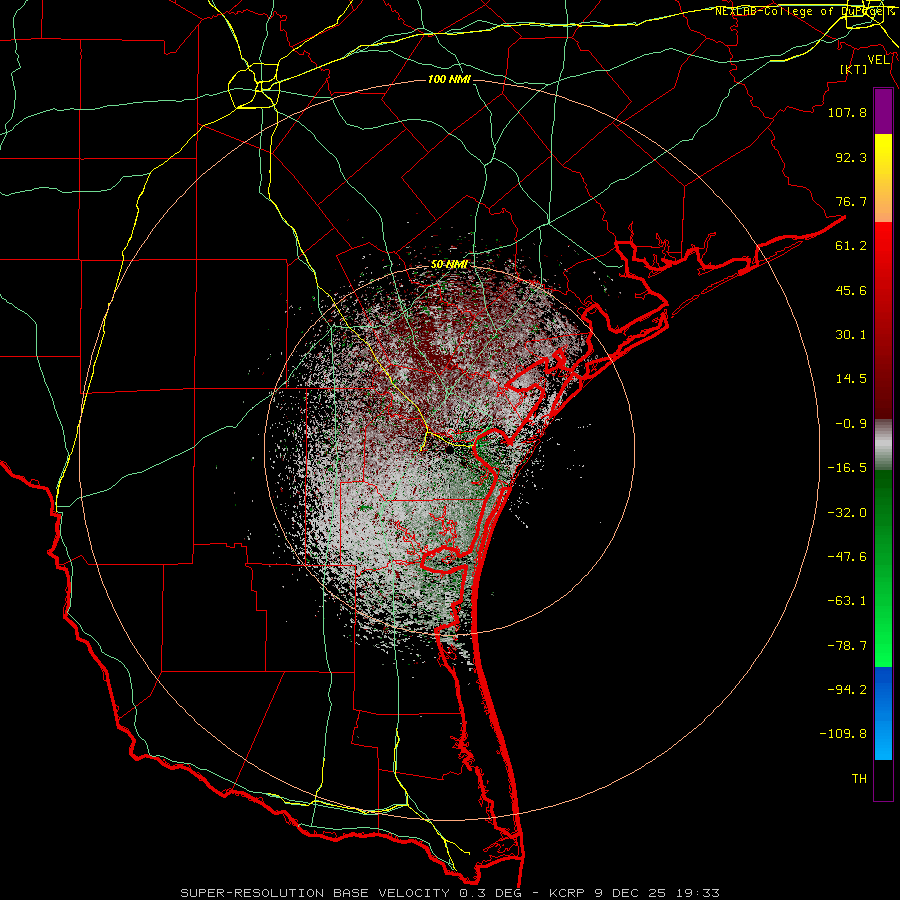This screenshot has height=900, width=900.
Task: Click the 14.5 velocity scale value
Action: [x=851, y=379]
